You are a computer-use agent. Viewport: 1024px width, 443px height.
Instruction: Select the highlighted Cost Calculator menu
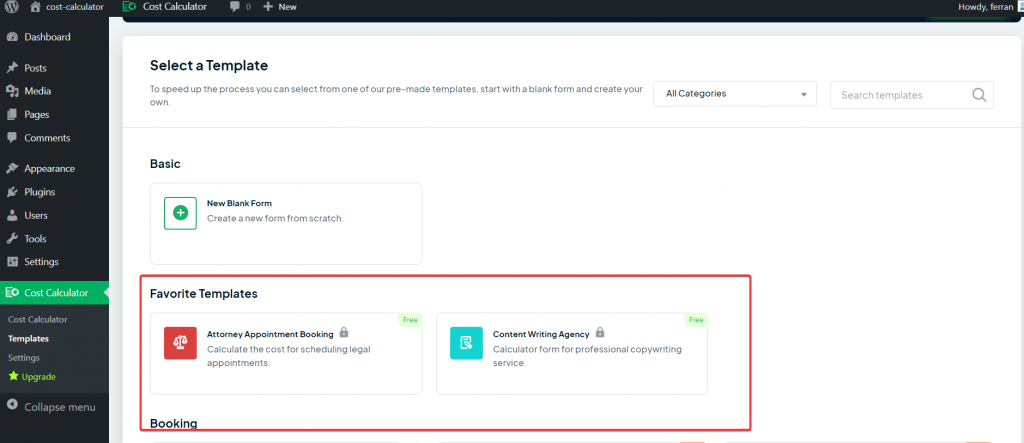54,293
